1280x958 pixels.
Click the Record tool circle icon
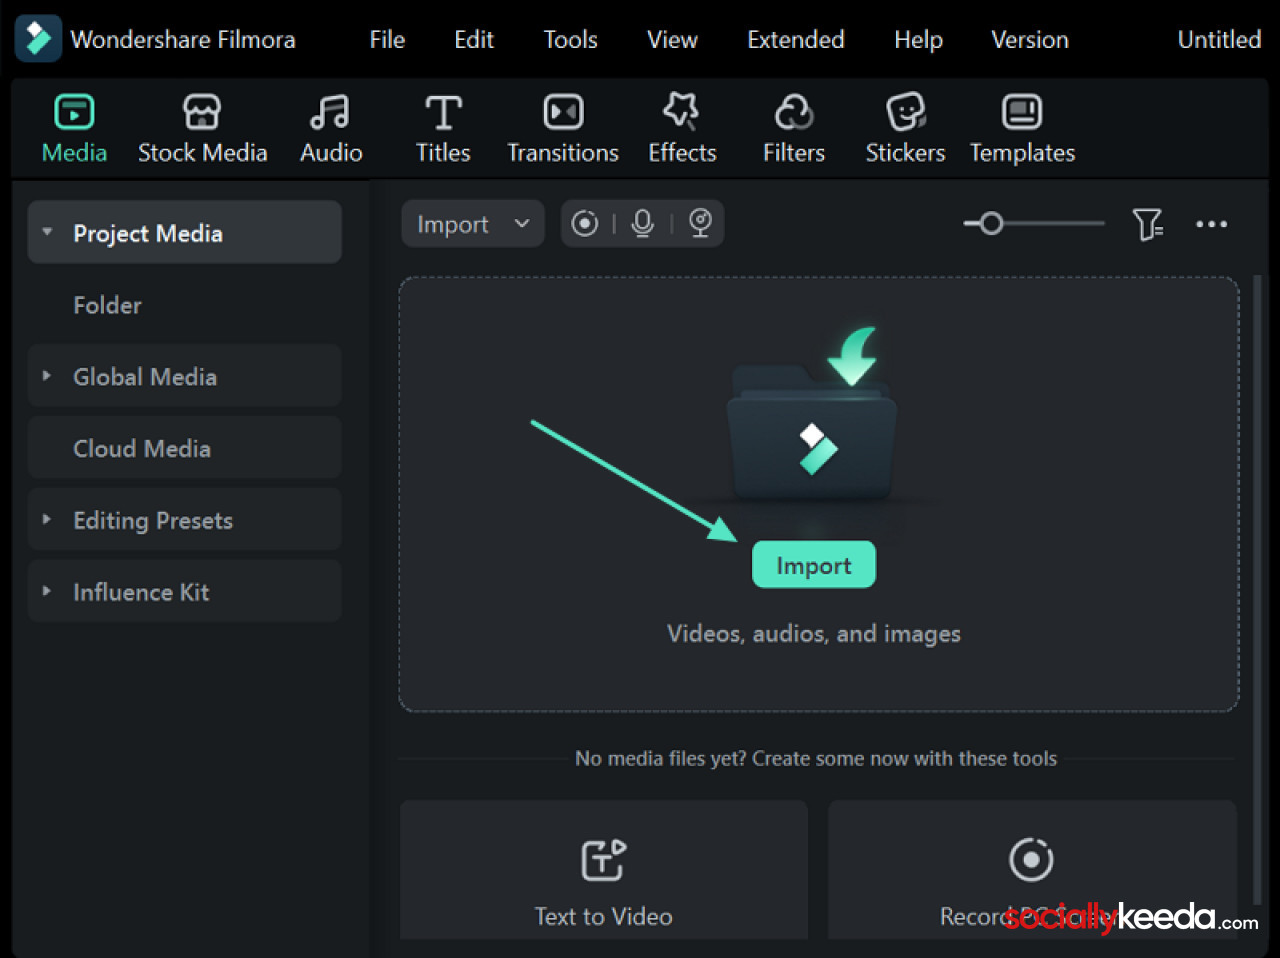pyautogui.click(x=1031, y=859)
